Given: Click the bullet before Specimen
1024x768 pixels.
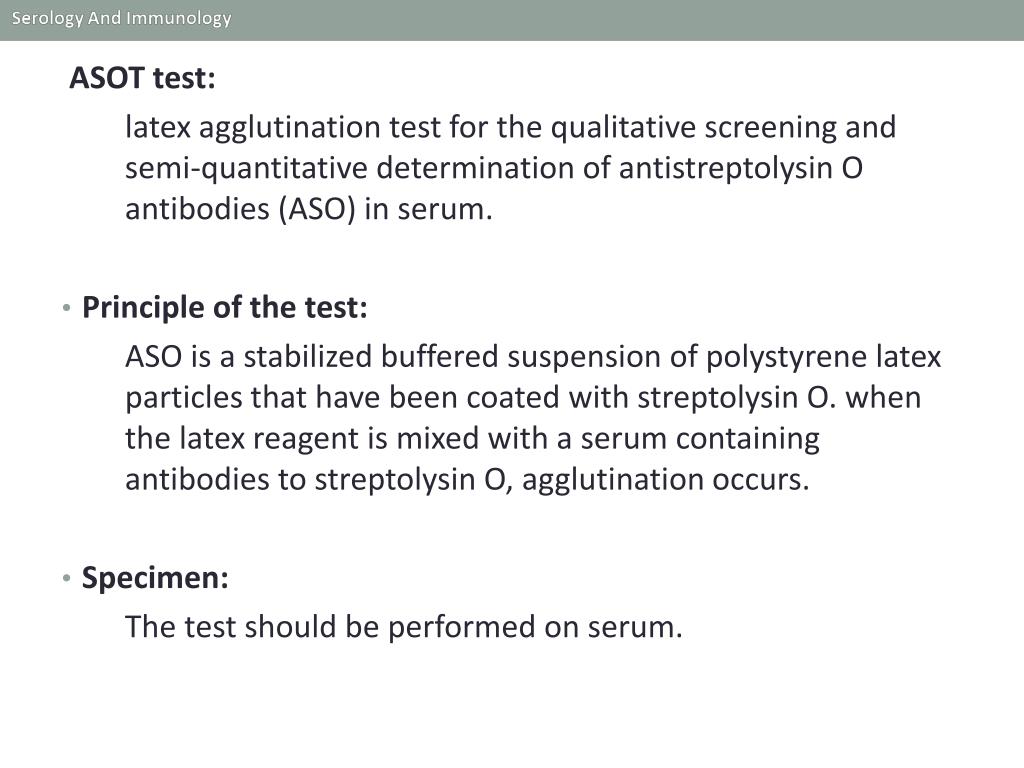Looking at the screenshot, I should [x=66, y=578].
